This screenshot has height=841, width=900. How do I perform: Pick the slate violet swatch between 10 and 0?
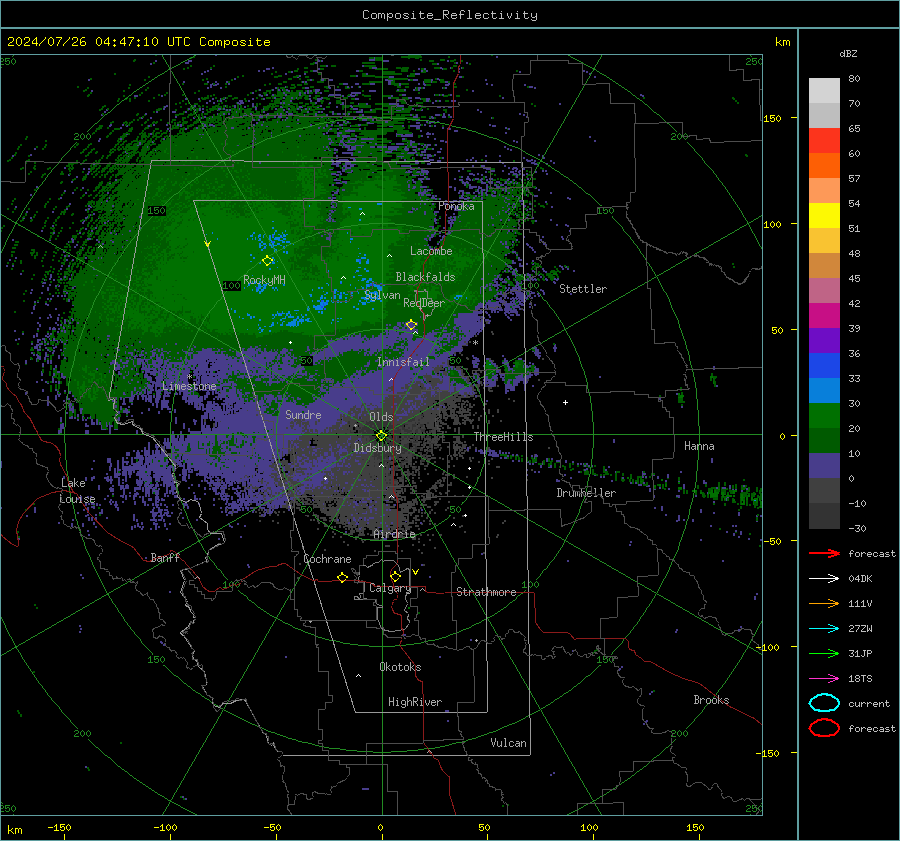824,466
